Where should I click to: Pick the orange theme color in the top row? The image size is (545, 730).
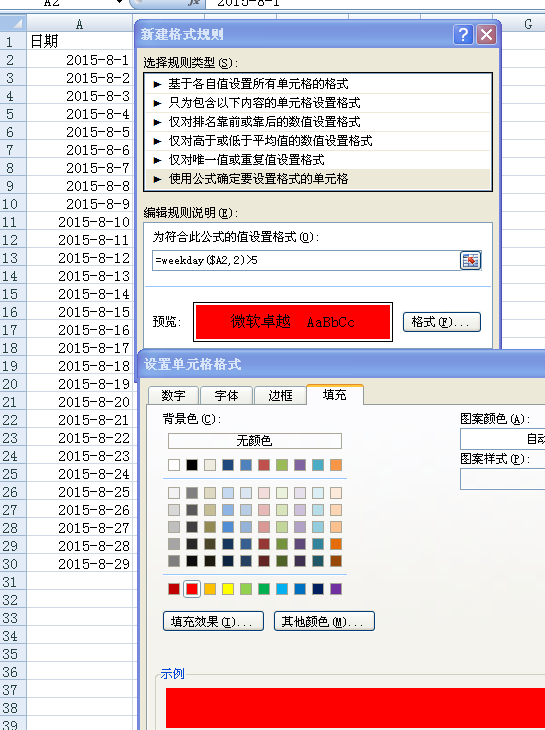click(336, 465)
